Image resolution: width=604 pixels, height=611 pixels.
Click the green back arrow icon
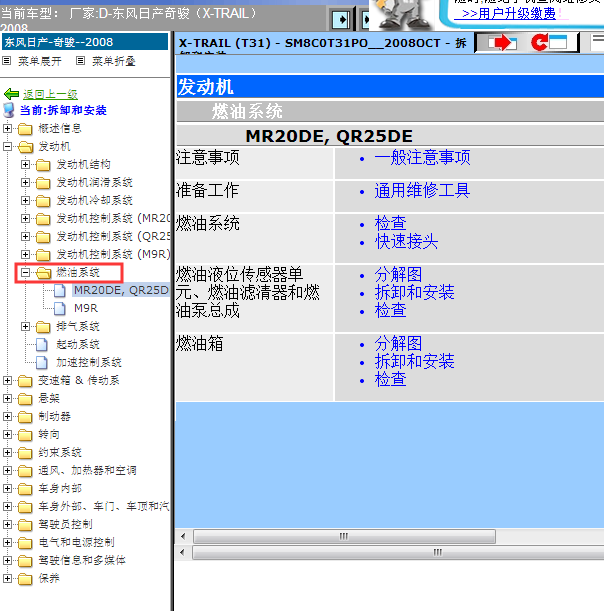click(11, 94)
